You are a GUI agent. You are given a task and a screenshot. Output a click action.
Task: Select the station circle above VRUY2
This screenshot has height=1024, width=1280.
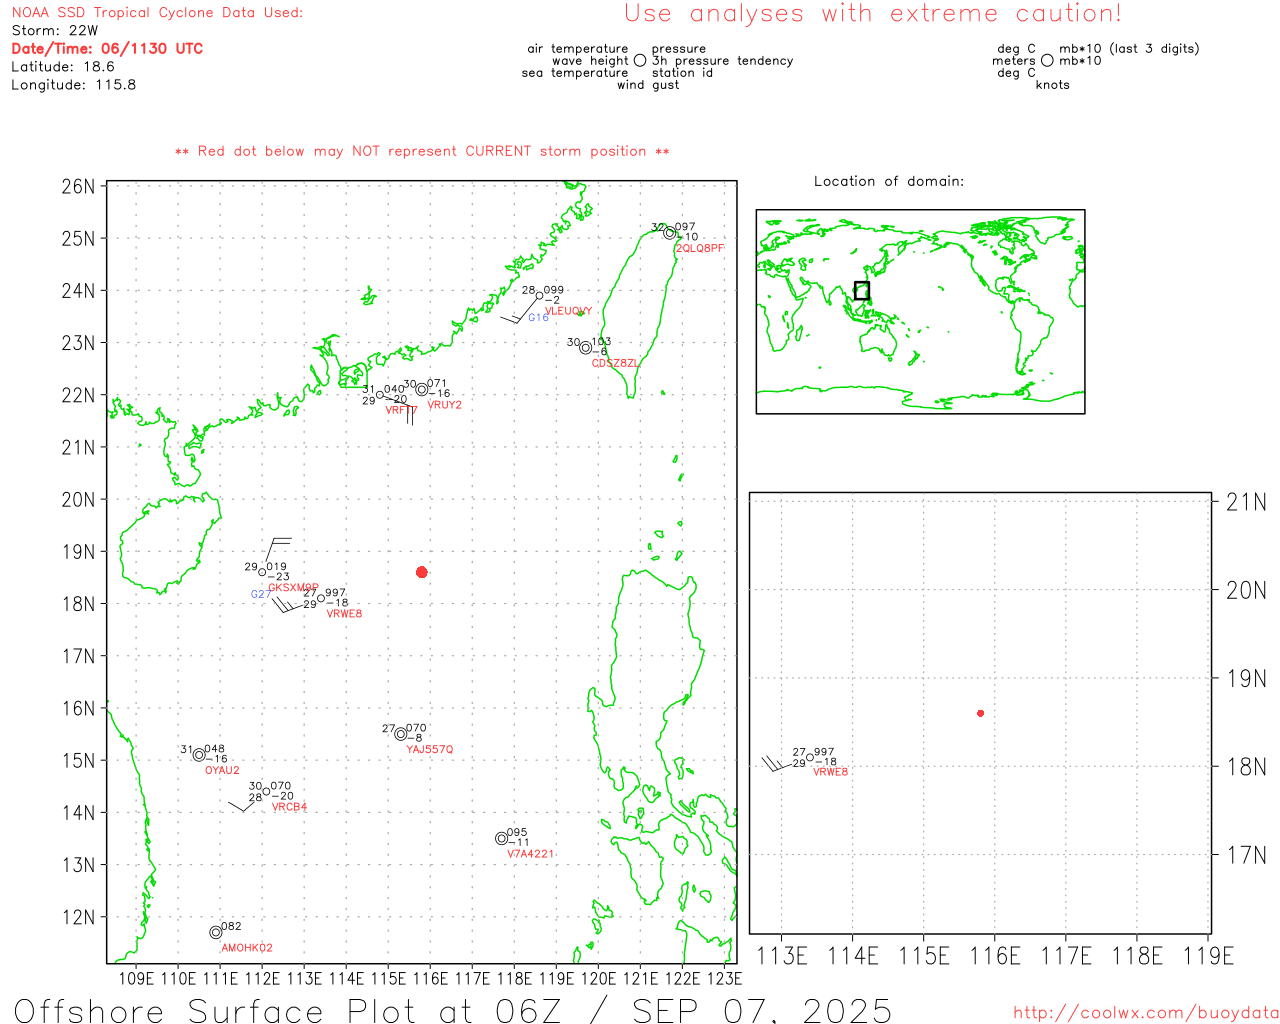tap(422, 390)
